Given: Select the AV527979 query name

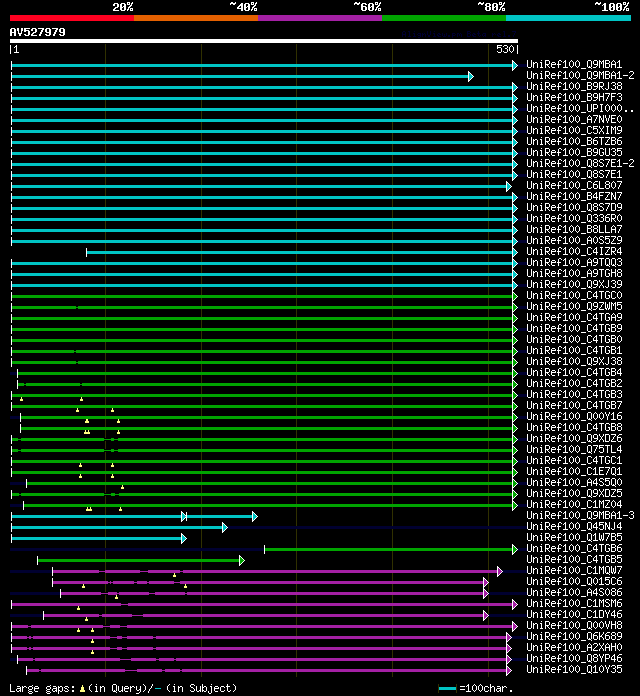Looking at the screenshot, I should pos(37,32).
